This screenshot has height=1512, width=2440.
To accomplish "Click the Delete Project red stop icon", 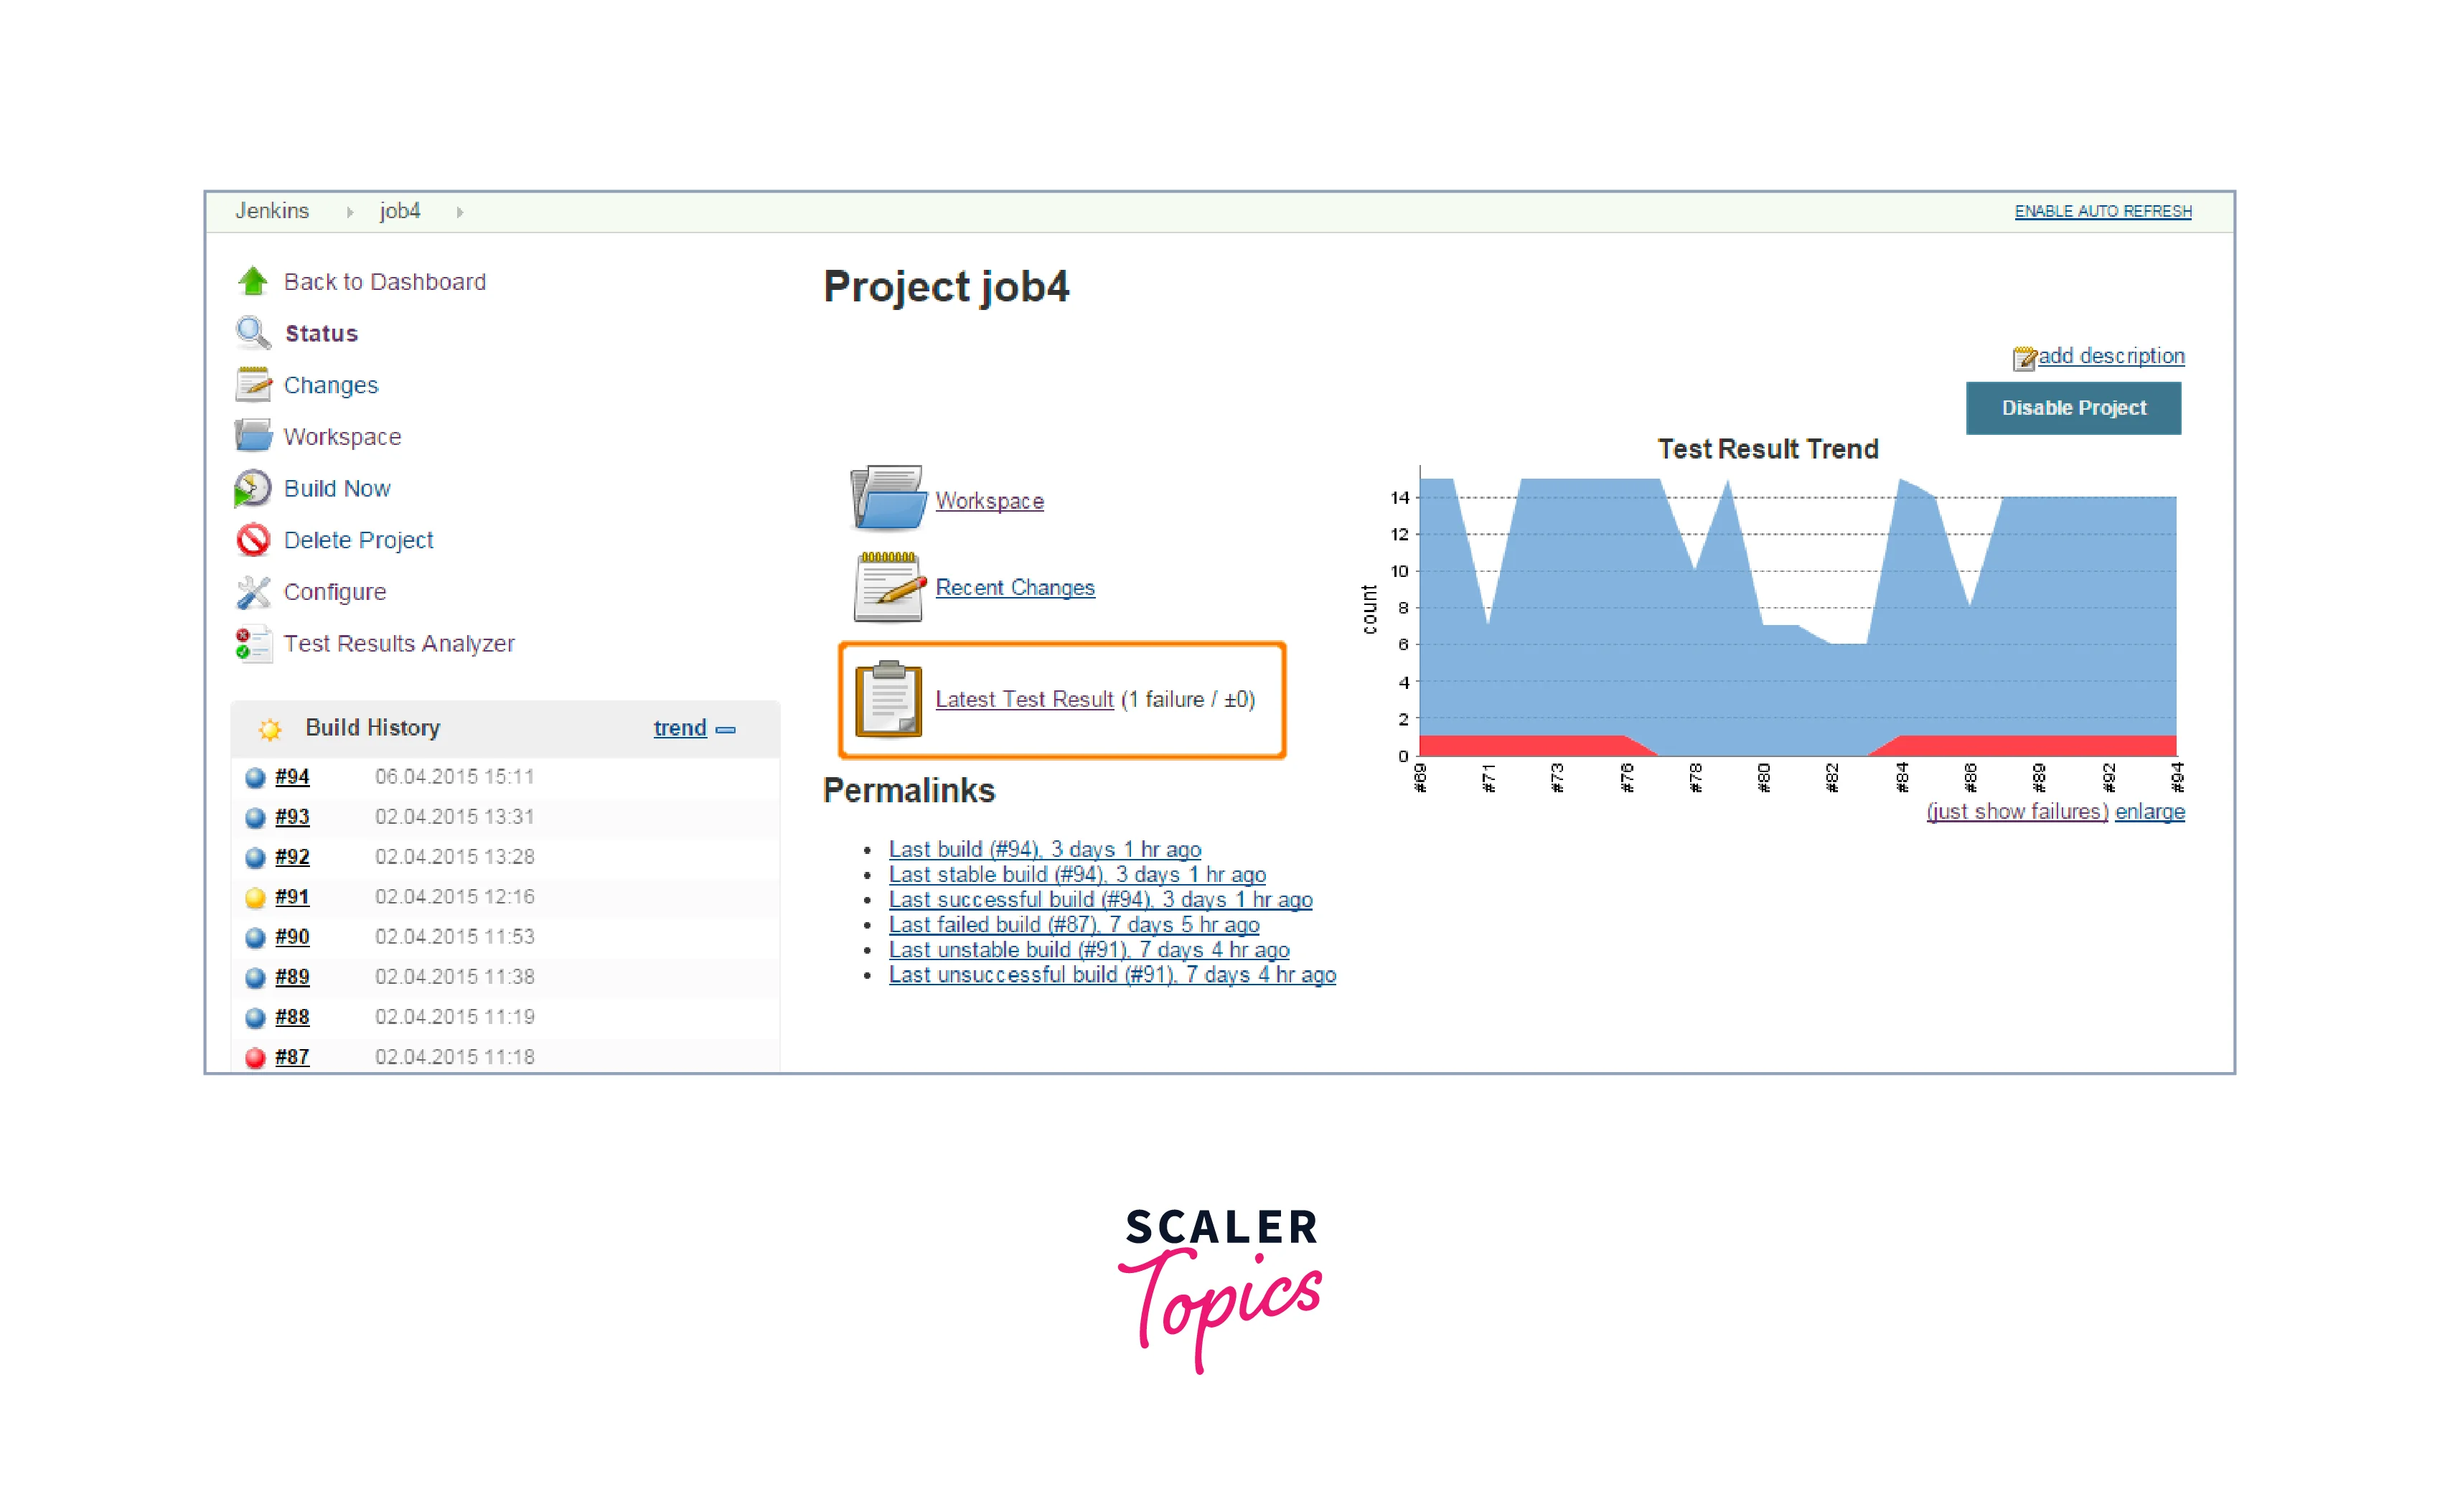I will [253, 540].
